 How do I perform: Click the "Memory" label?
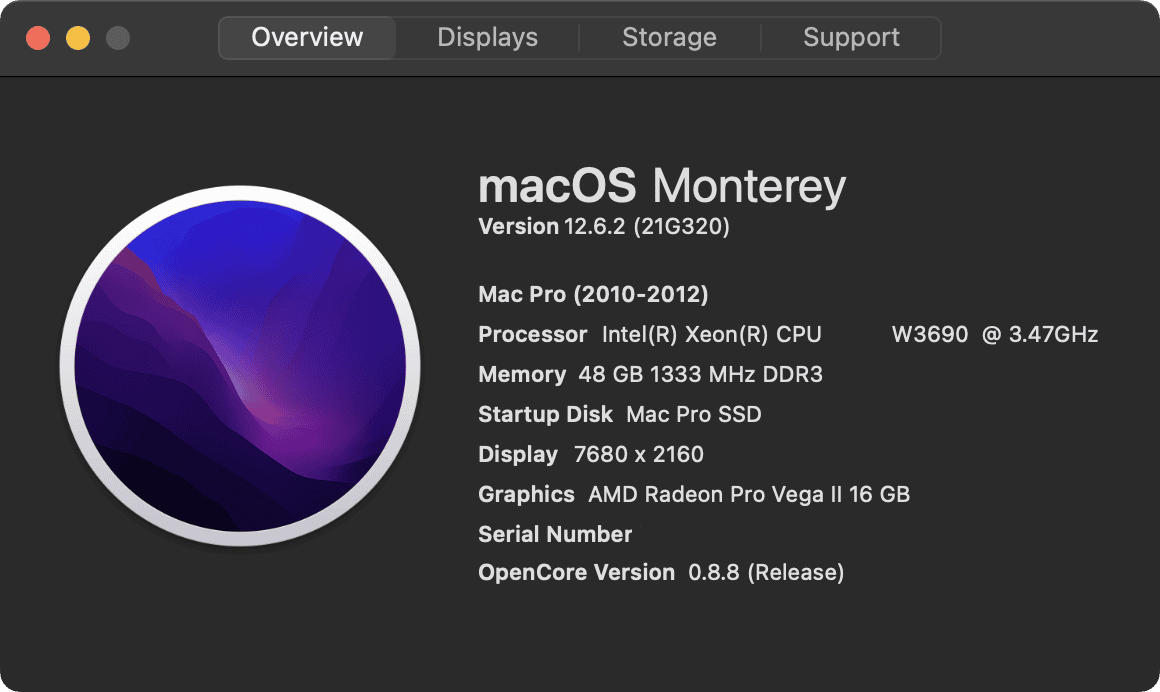point(522,374)
